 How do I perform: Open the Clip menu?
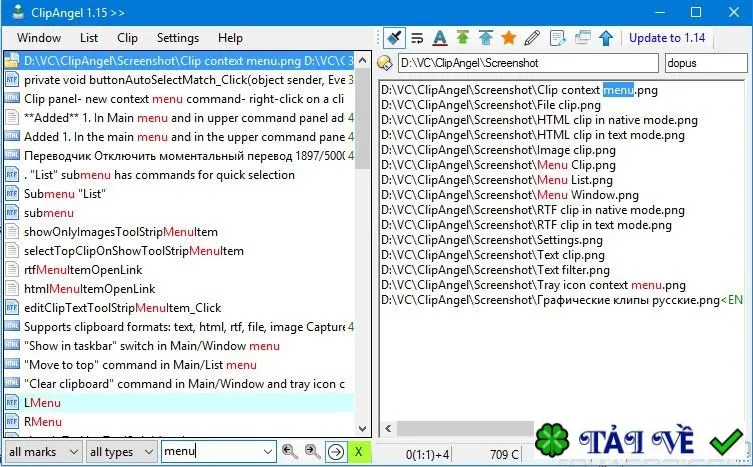(127, 37)
